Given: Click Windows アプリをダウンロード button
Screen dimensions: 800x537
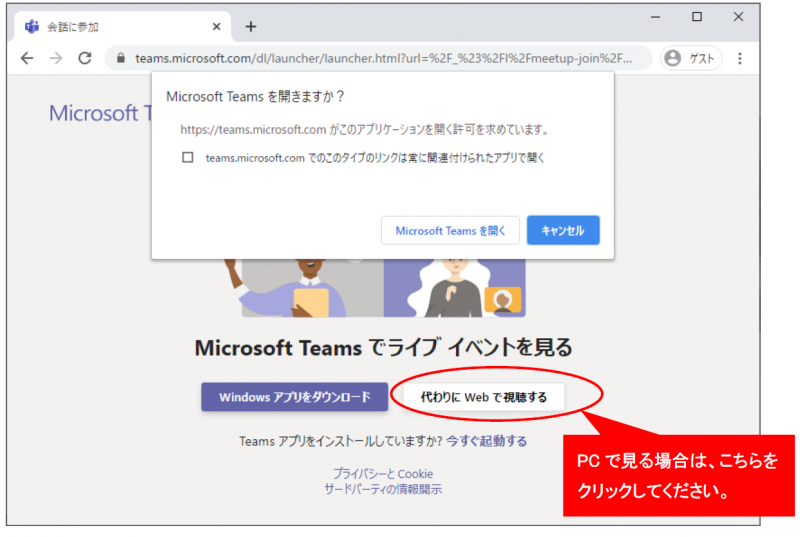Looking at the screenshot, I should point(294,397).
